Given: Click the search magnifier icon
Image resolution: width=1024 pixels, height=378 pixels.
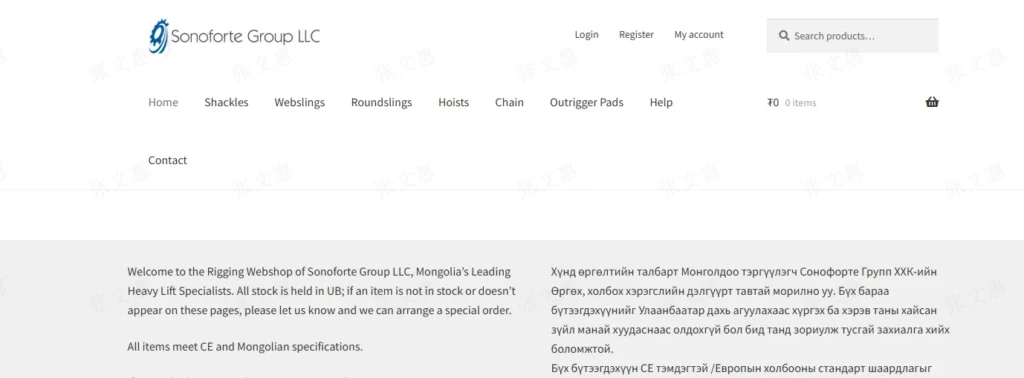Looking at the screenshot, I should 784,36.
